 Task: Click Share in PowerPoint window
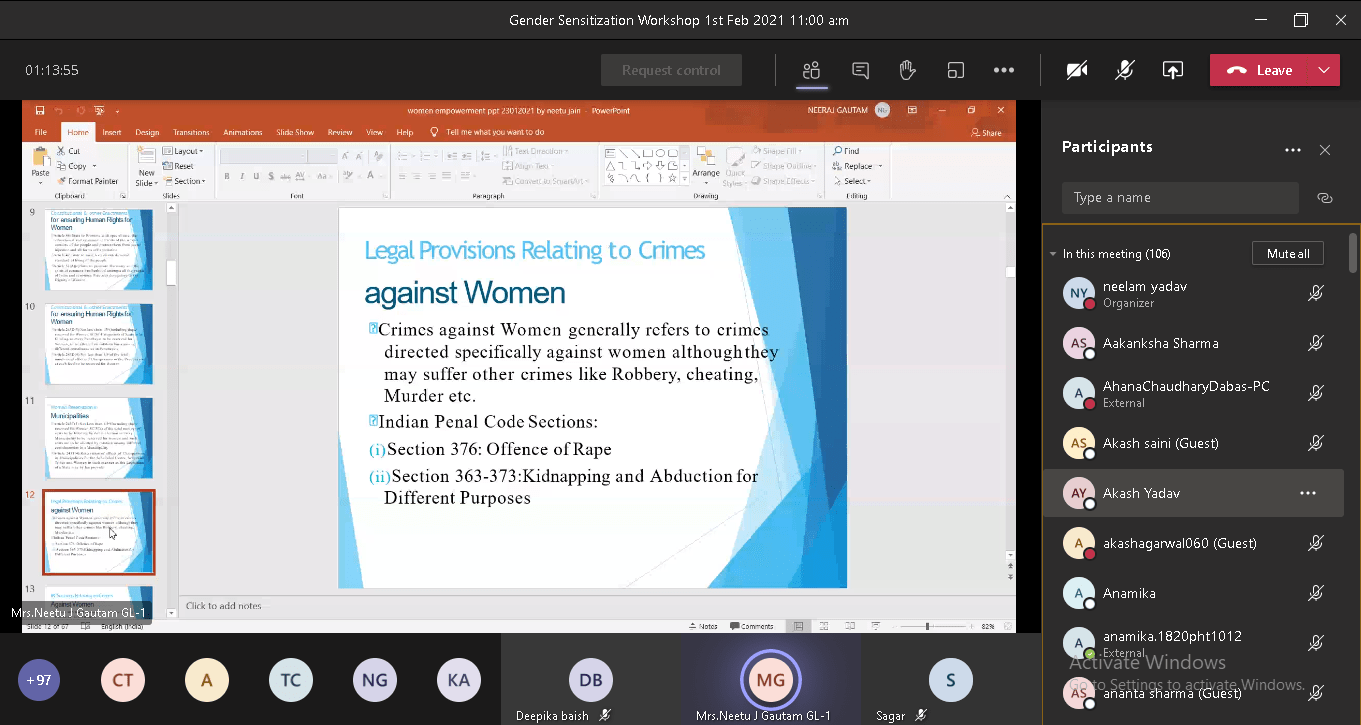[x=986, y=132]
